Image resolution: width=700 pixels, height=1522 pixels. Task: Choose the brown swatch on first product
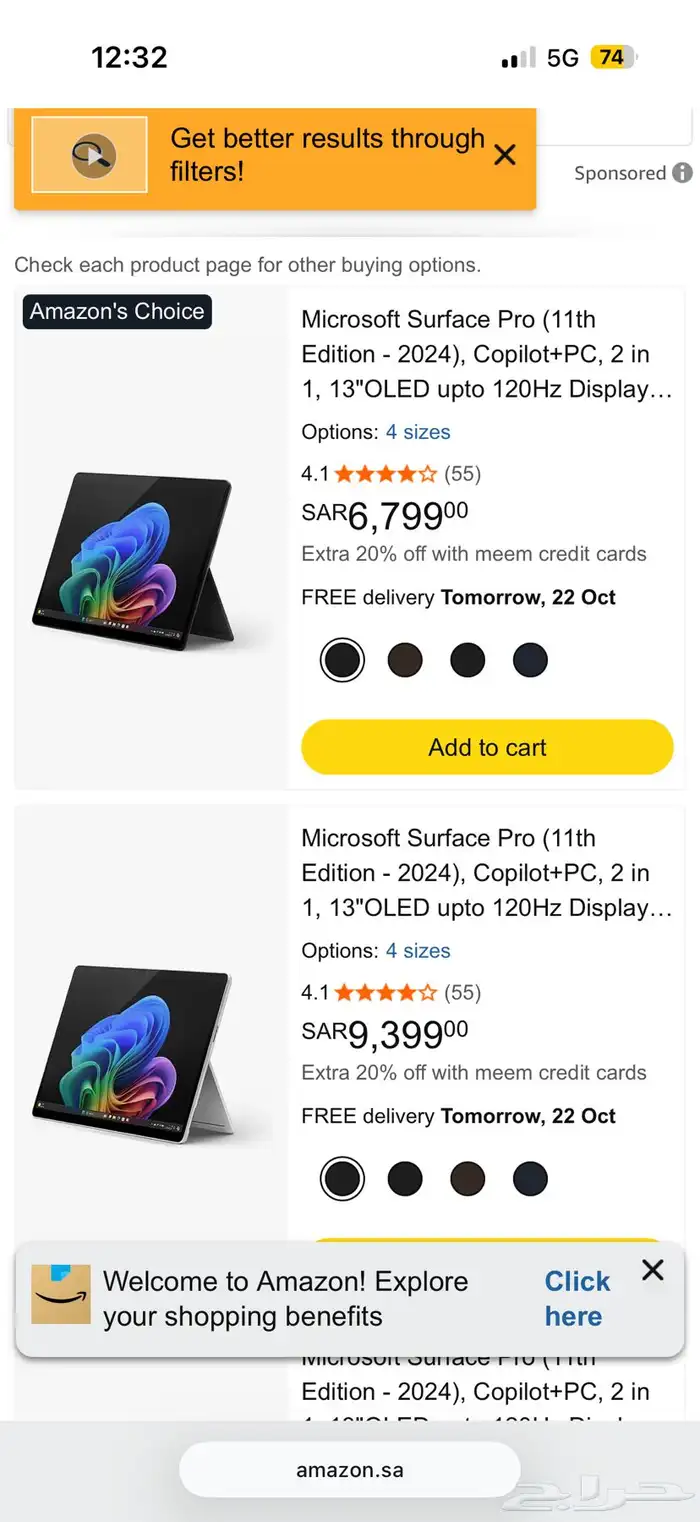[x=405, y=660]
